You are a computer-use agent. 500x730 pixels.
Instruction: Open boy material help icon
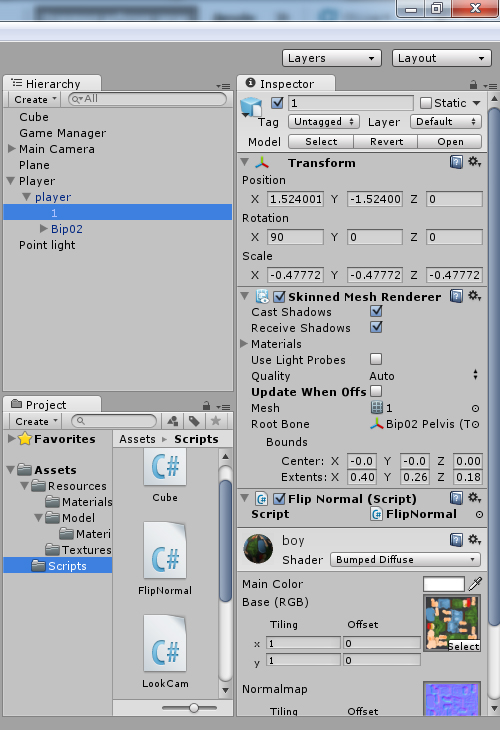click(456, 540)
